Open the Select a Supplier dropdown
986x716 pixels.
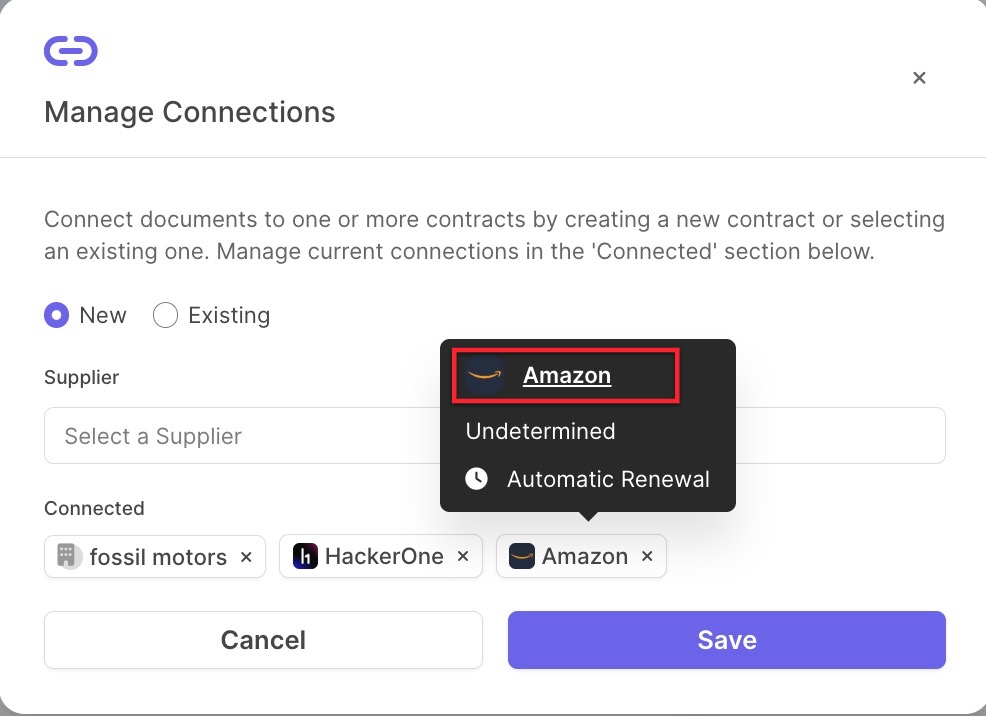(x=494, y=436)
